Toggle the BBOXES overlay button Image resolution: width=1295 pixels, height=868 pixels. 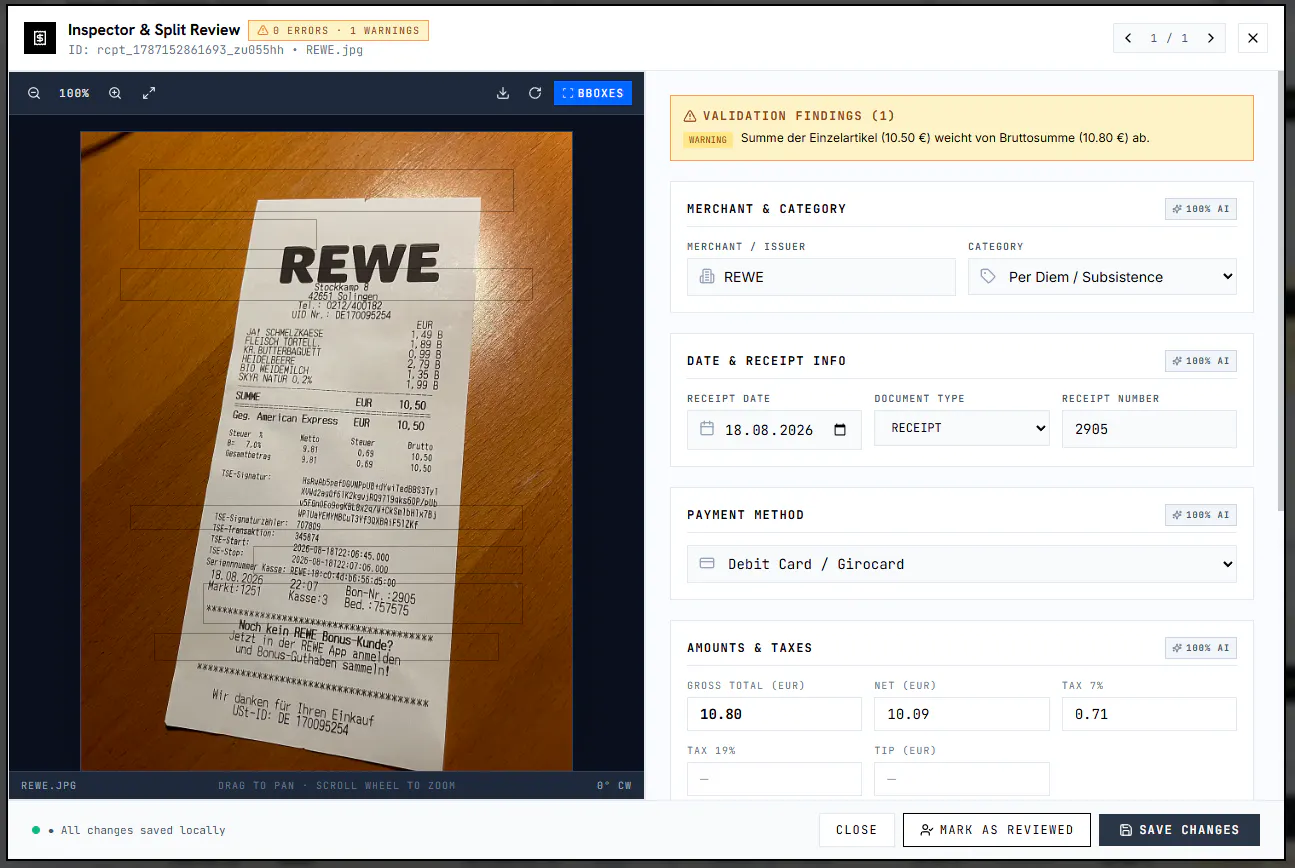[593, 93]
